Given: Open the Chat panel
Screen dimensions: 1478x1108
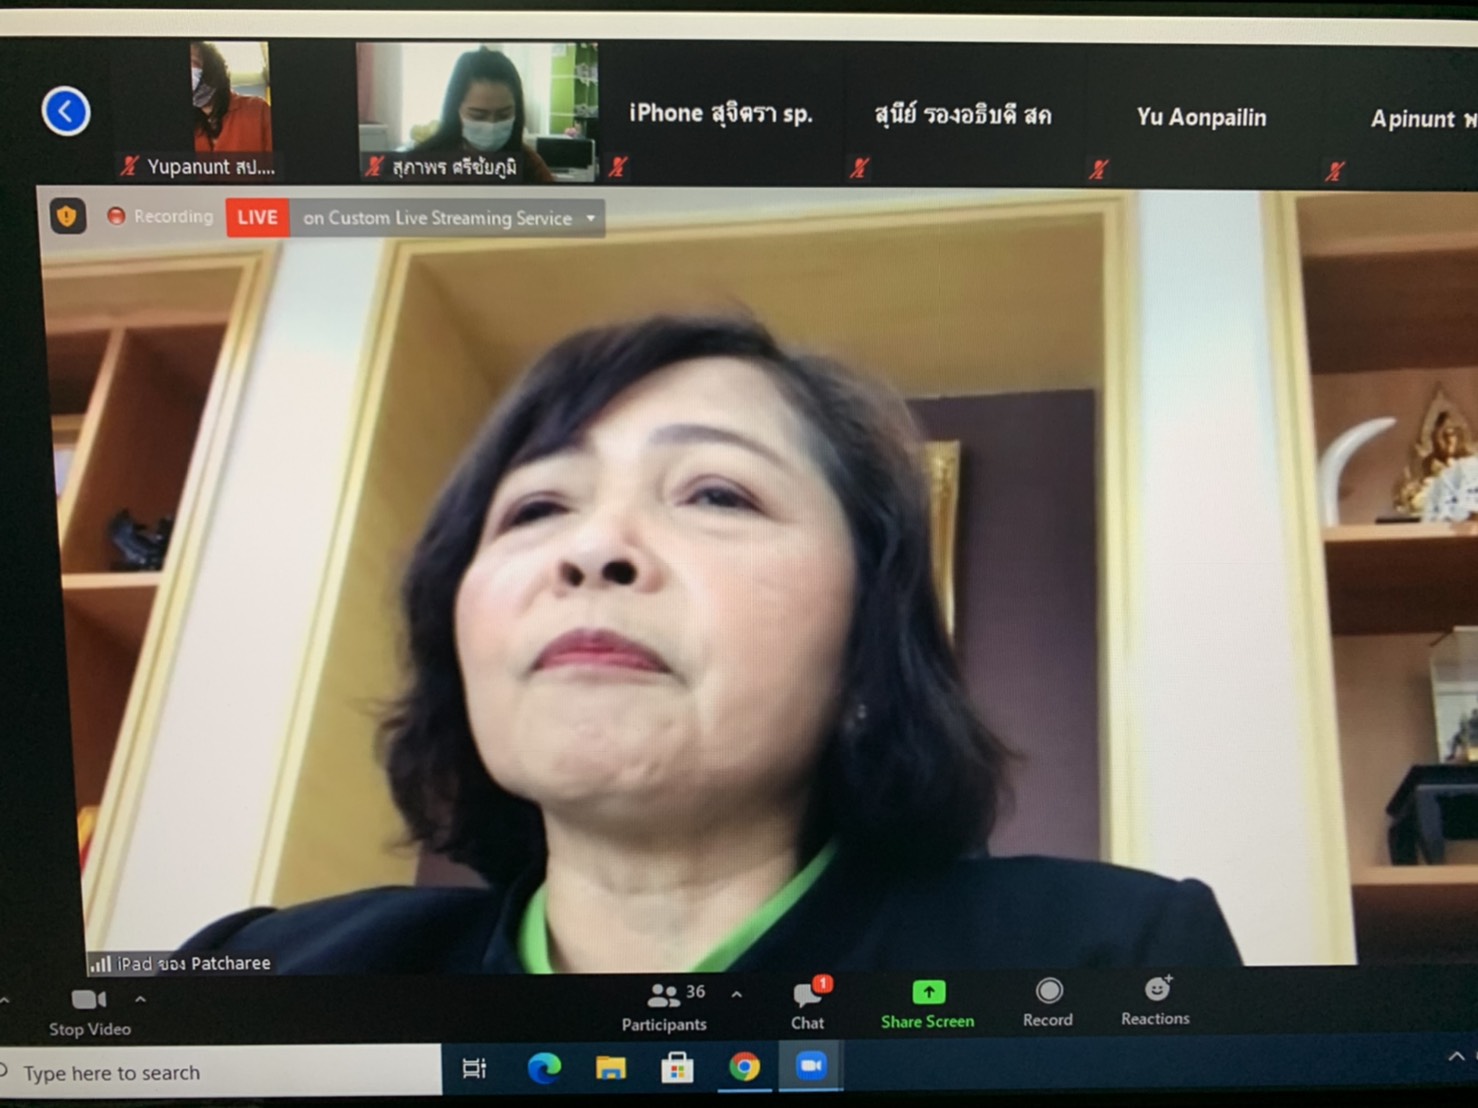Looking at the screenshot, I should pyautogui.click(x=807, y=1005).
